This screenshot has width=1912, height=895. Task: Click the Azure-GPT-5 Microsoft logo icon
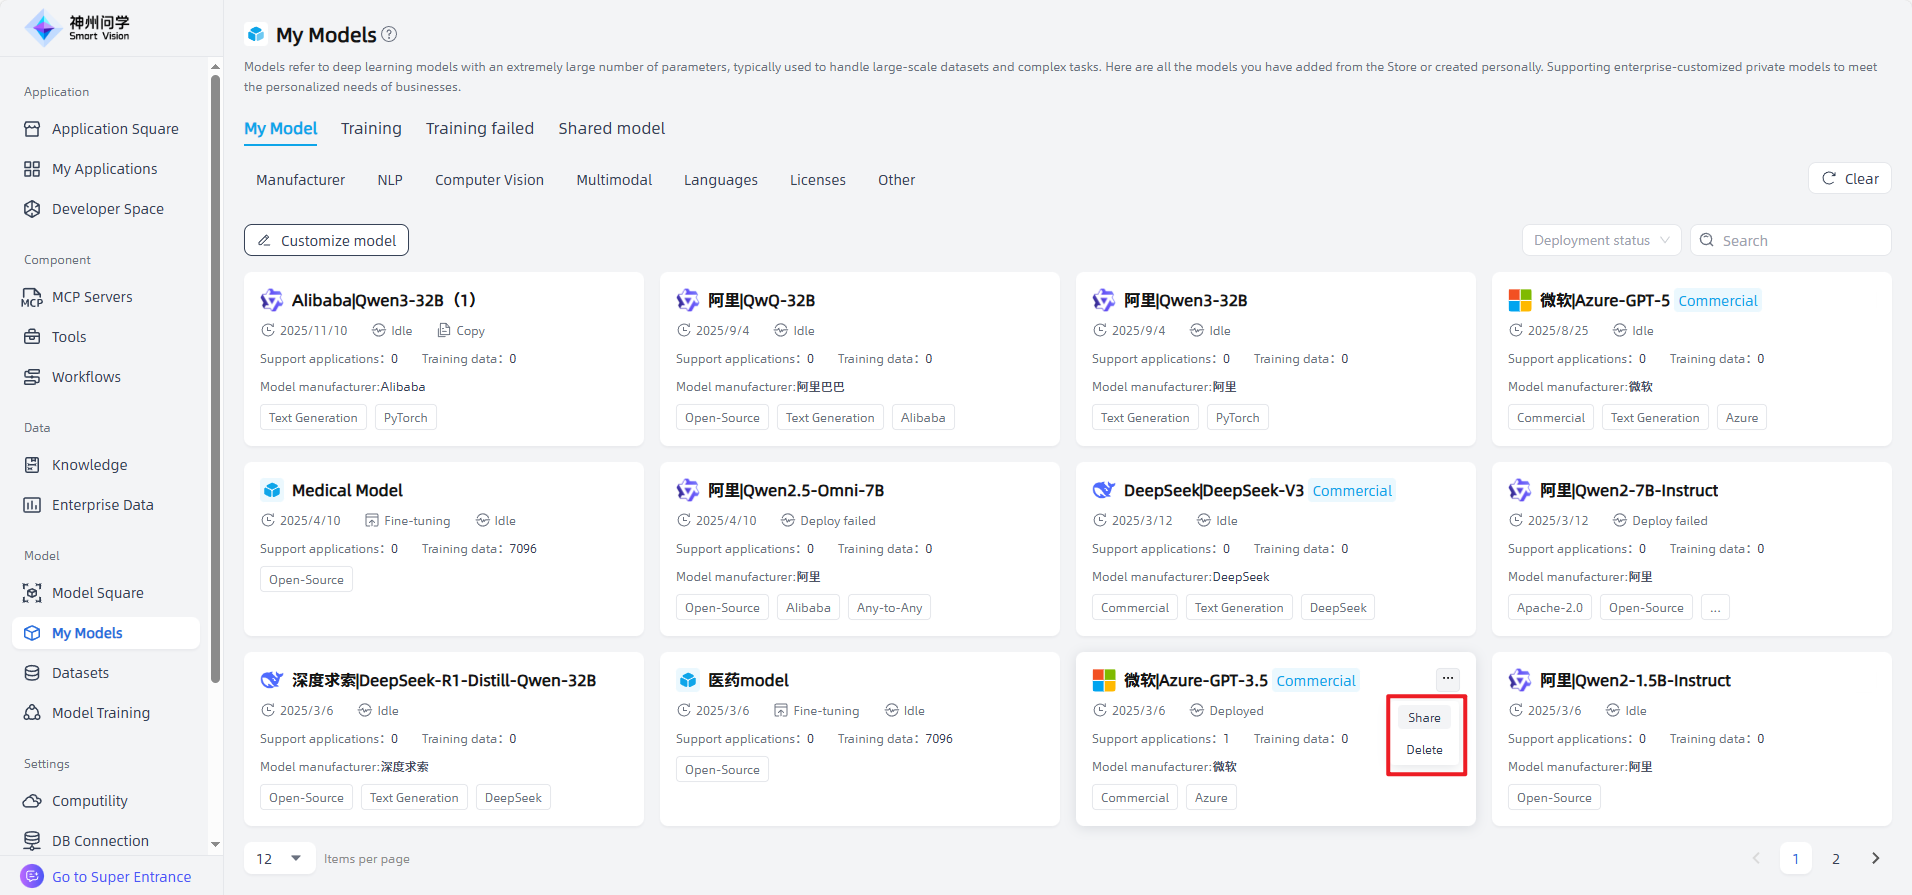pos(1519,300)
